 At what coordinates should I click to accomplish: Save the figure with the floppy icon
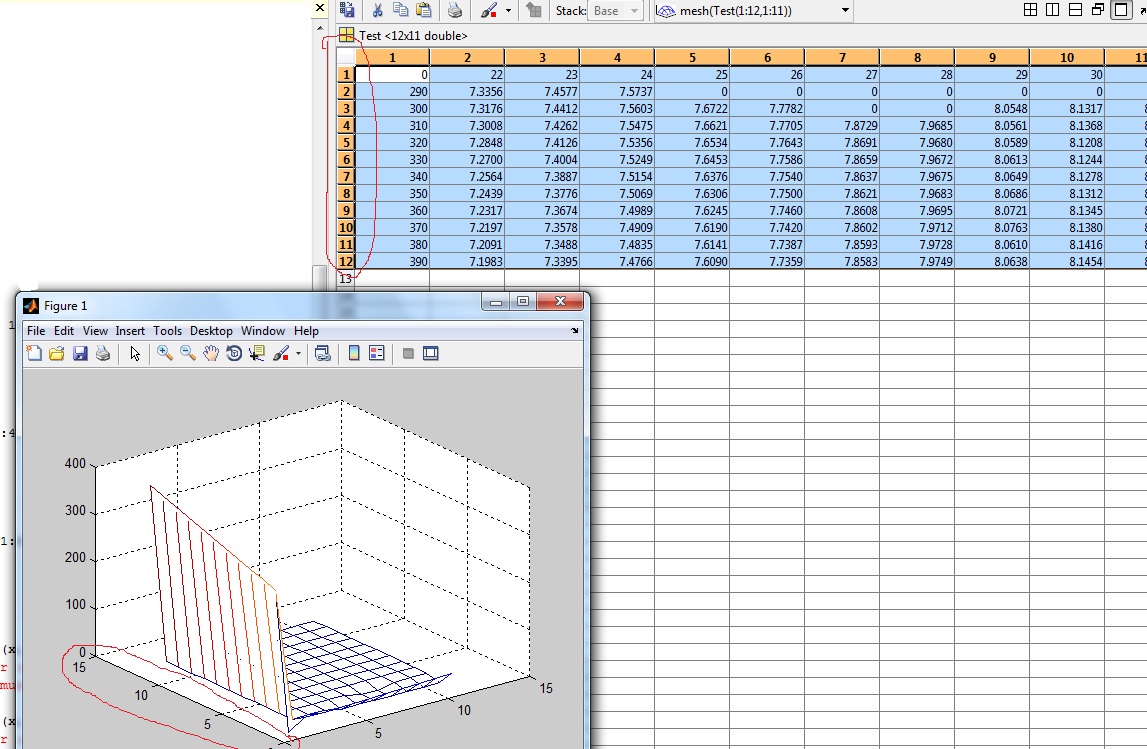80,353
